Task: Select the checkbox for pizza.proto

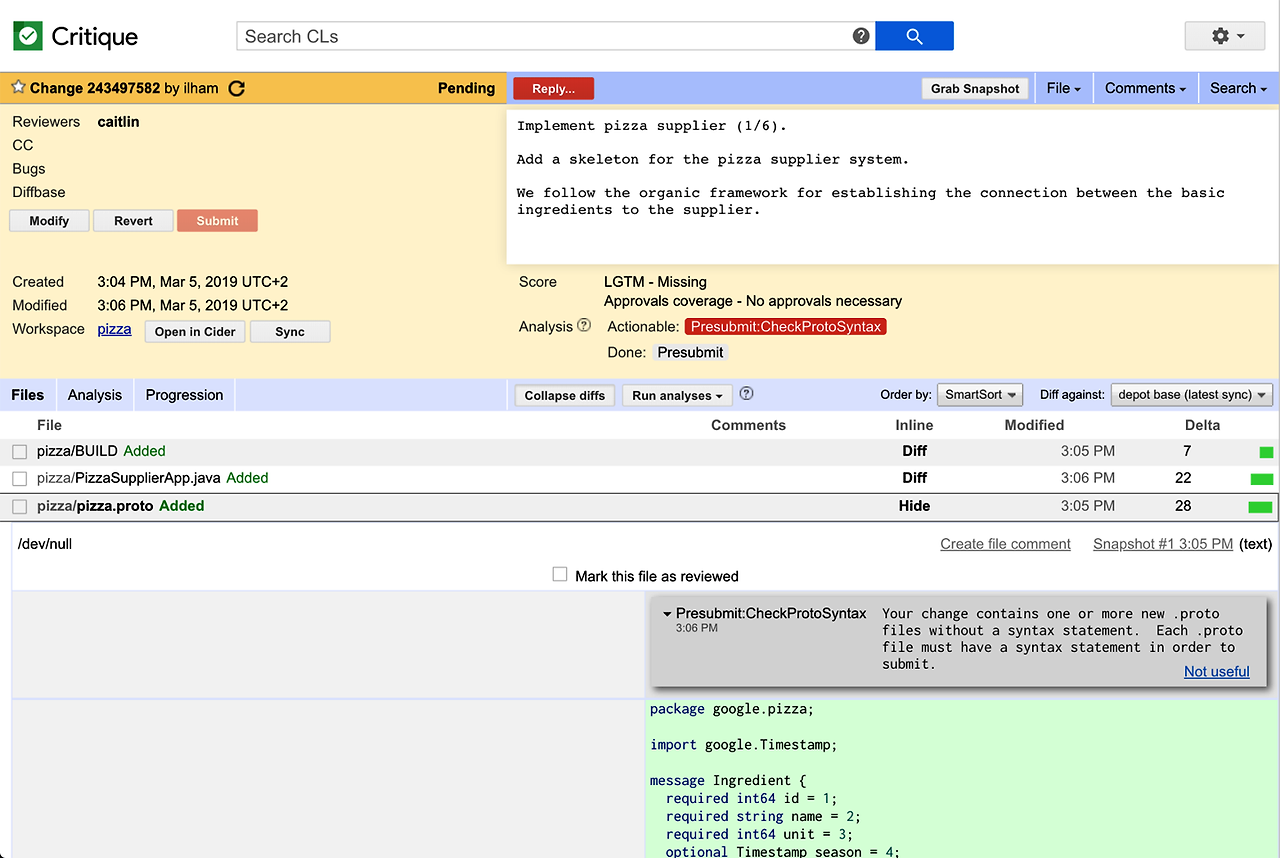Action: [x=19, y=506]
